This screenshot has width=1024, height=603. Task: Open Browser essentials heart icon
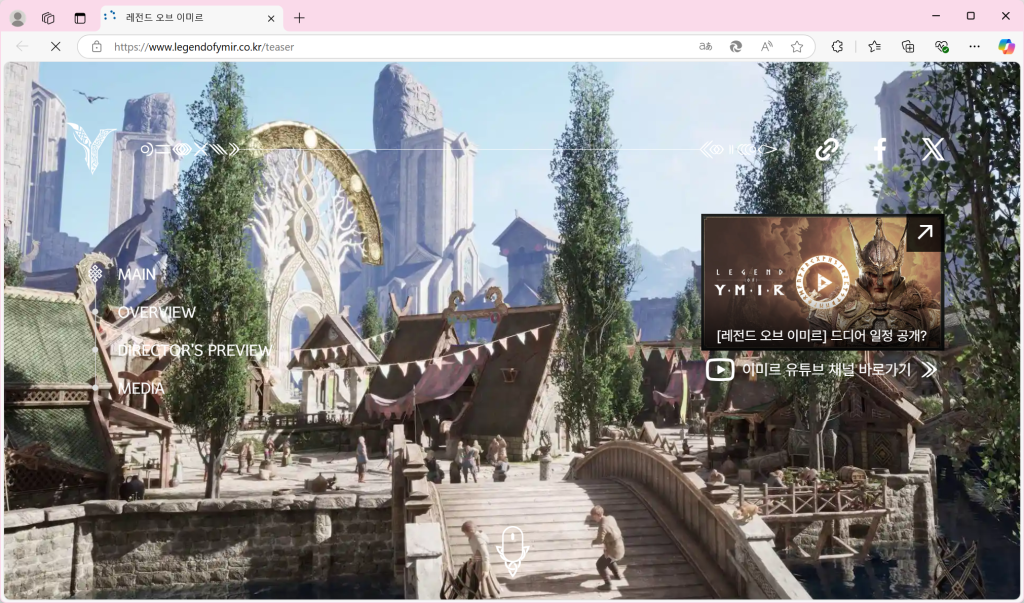941,46
